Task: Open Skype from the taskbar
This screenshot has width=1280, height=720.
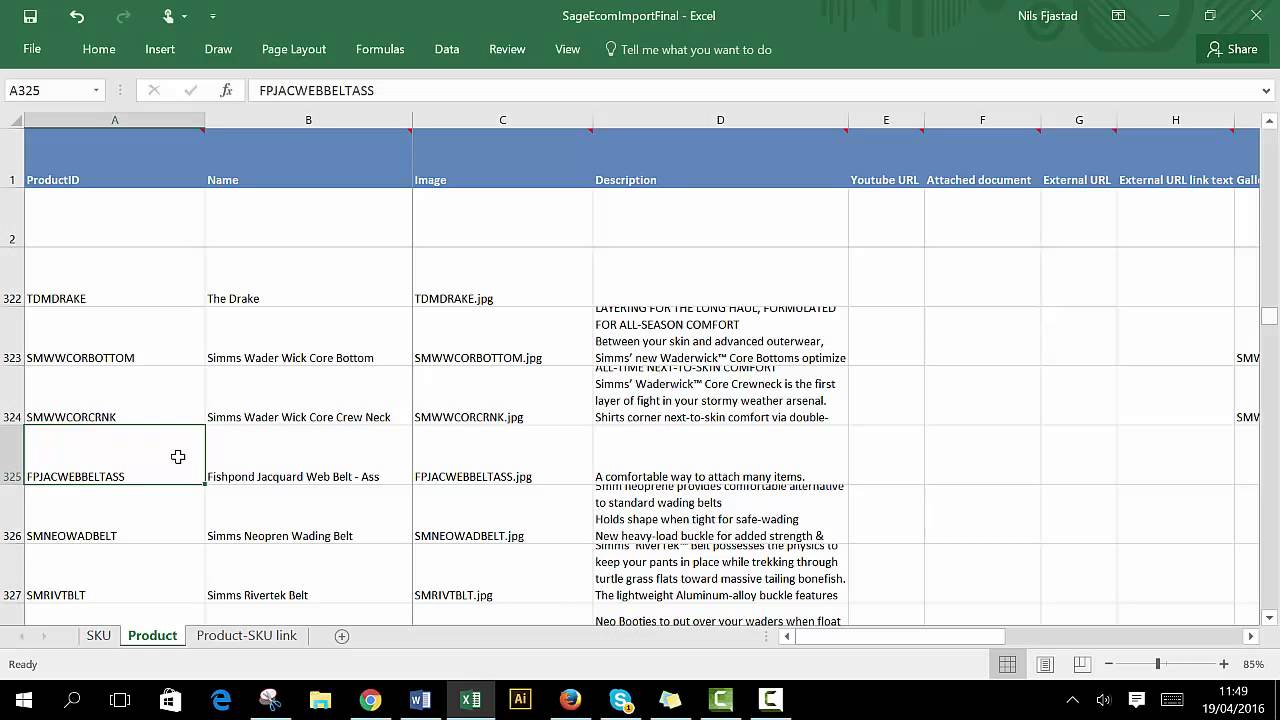Action: click(621, 700)
